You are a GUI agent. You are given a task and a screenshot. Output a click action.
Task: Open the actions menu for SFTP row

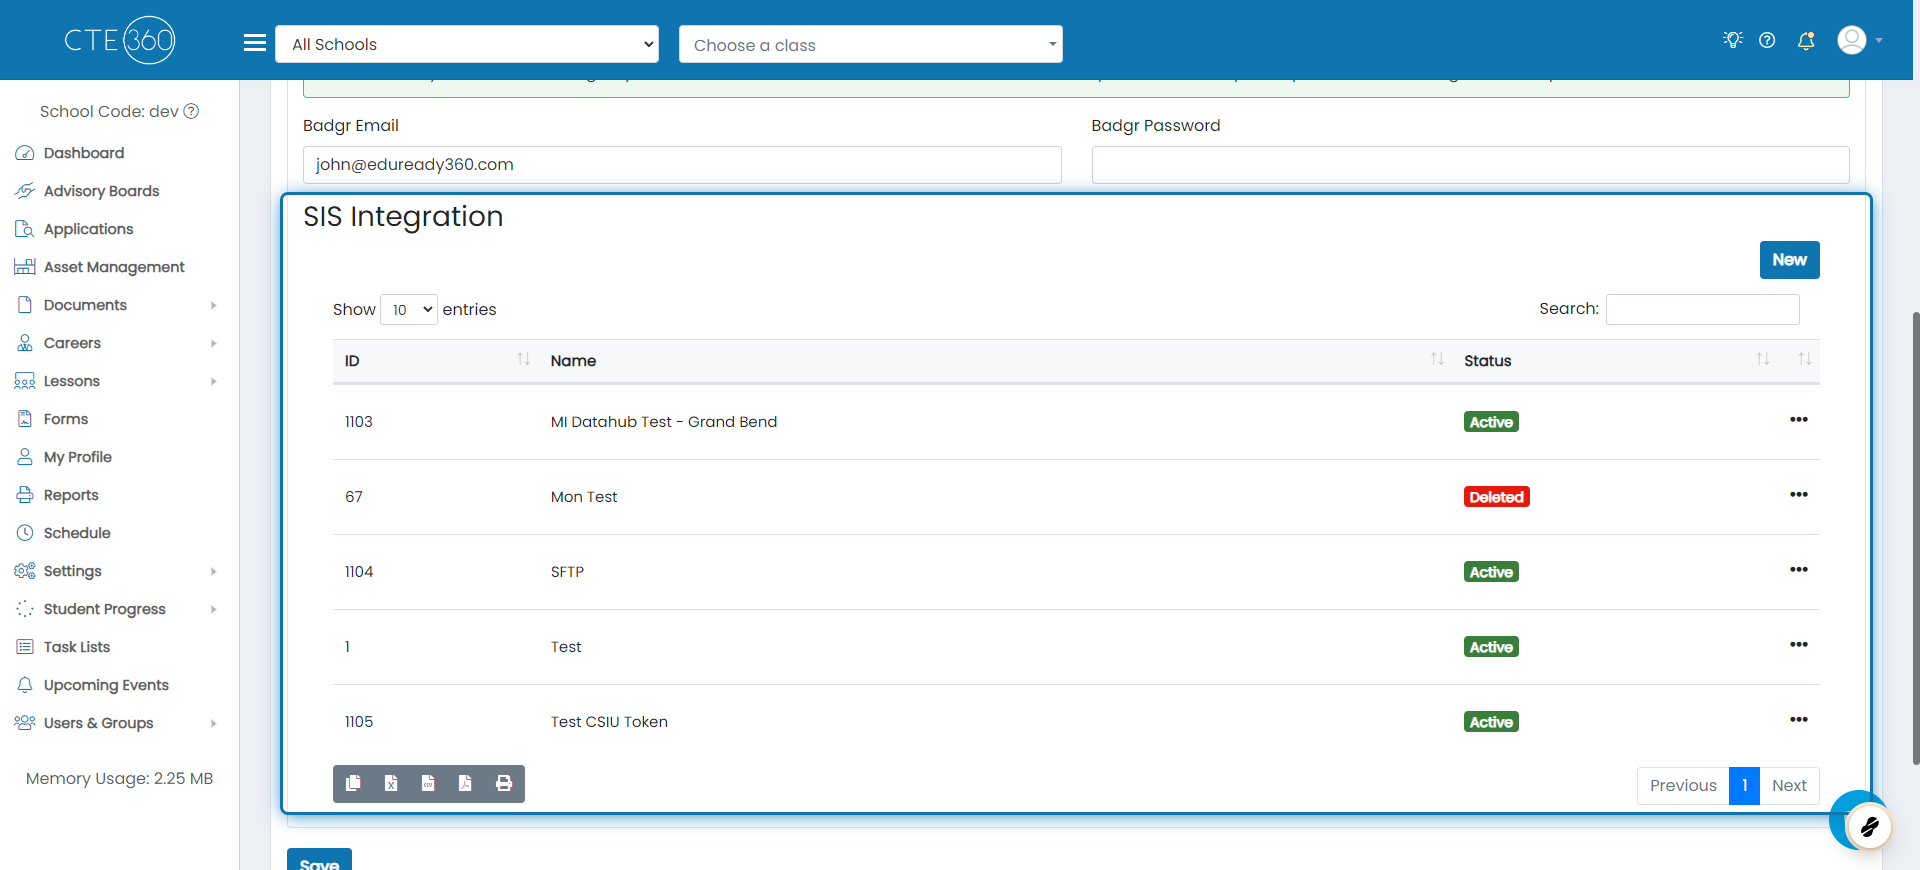tap(1799, 570)
